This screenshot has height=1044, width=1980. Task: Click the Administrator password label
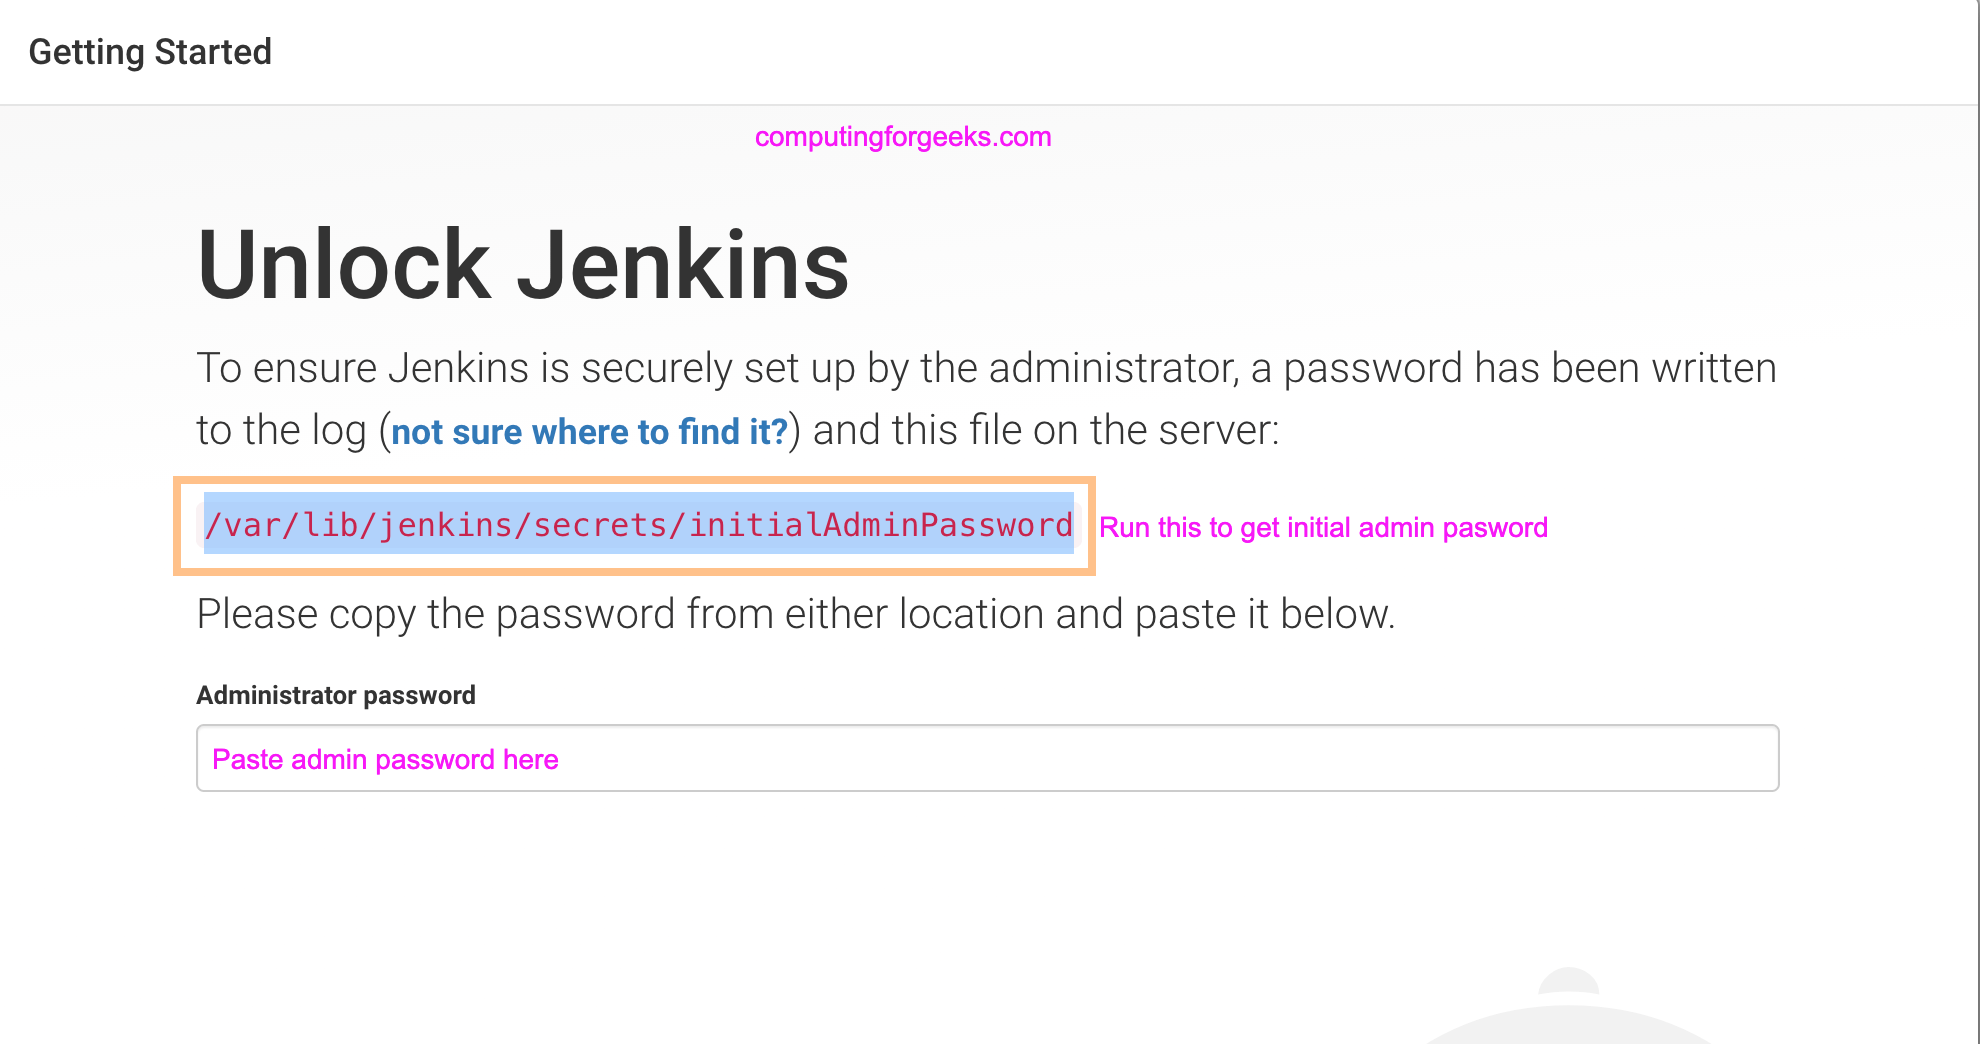pos(336,694)
